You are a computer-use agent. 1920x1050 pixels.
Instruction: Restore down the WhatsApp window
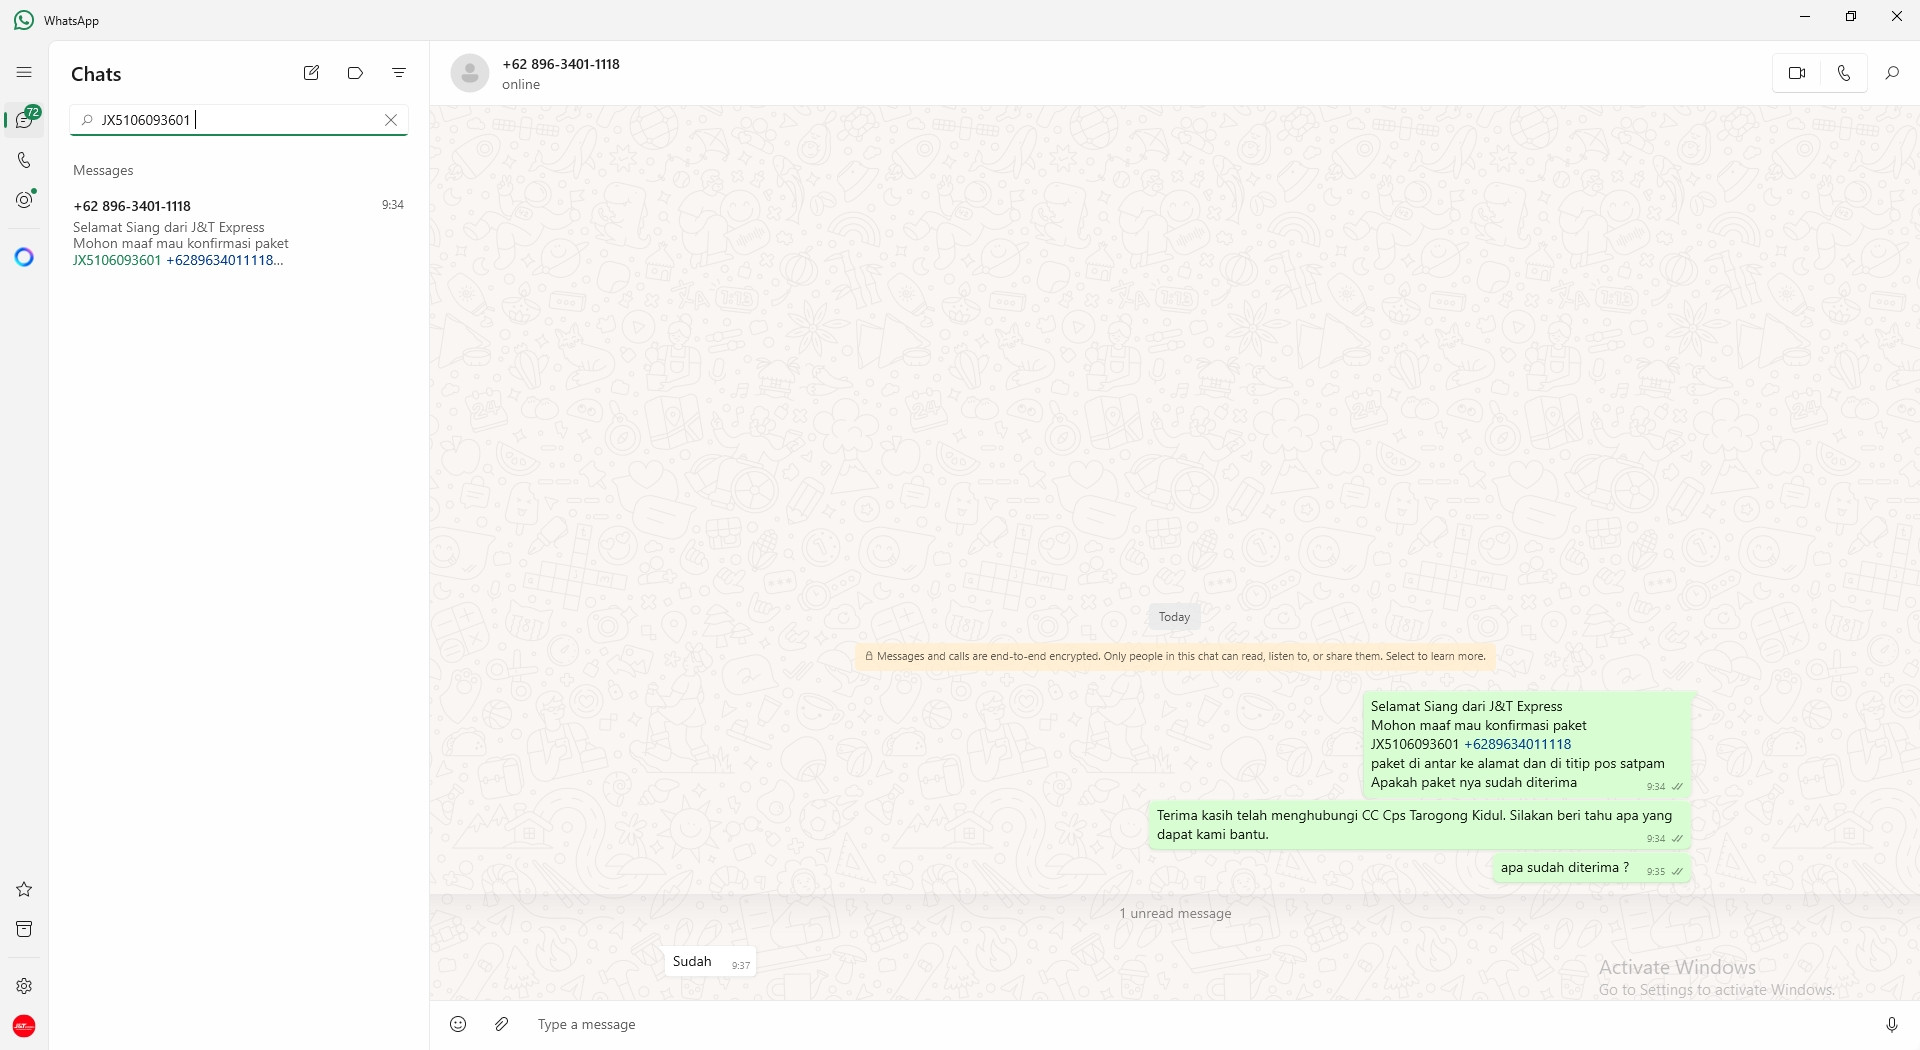[1851, 17]
